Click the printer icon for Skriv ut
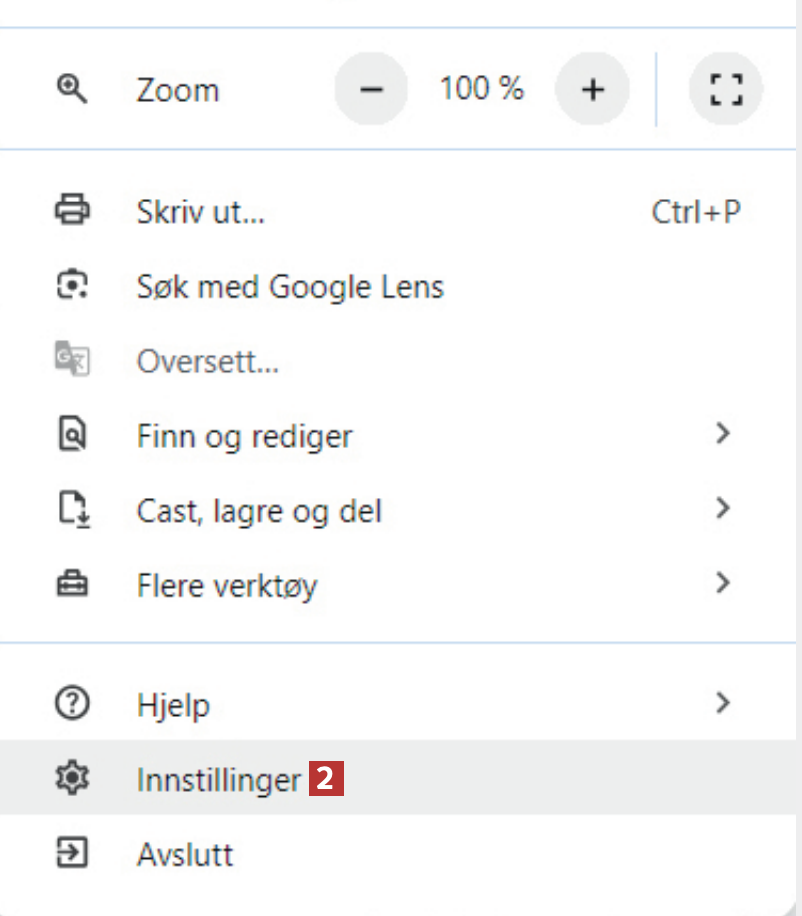Screen dimensions: 802x916 click(72, 212)
